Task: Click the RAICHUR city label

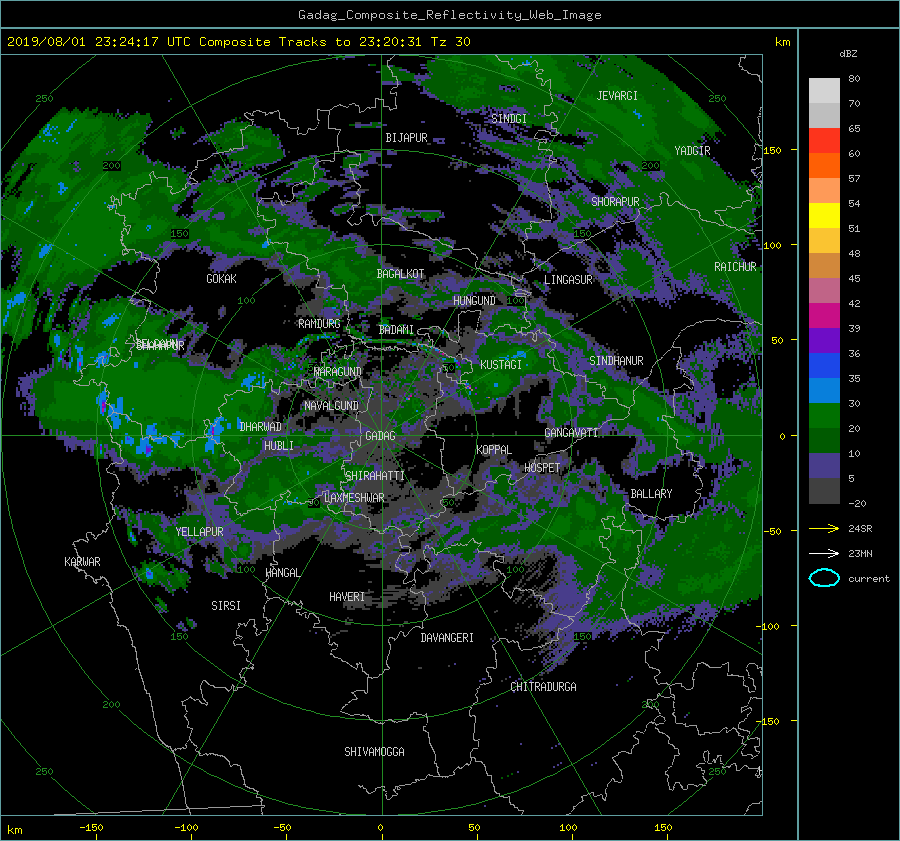Action: [x=735, y=267]
